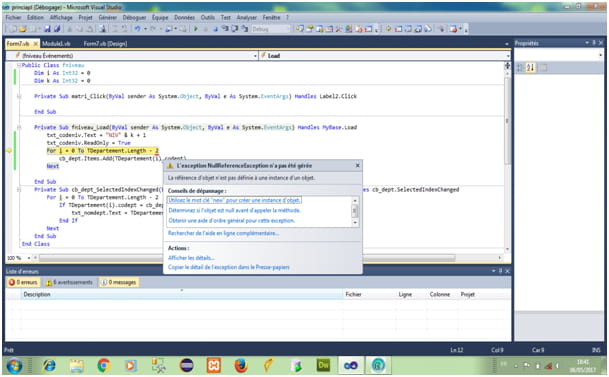Click the Toolbox crossed-tools toolbar icon
The image size is (609, 377).
339,29
